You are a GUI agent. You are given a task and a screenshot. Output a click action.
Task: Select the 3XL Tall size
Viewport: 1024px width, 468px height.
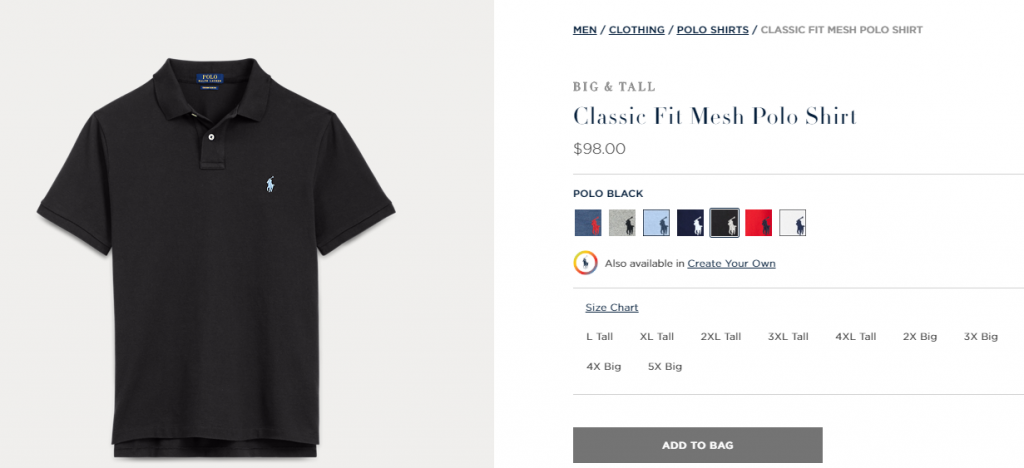788,337
